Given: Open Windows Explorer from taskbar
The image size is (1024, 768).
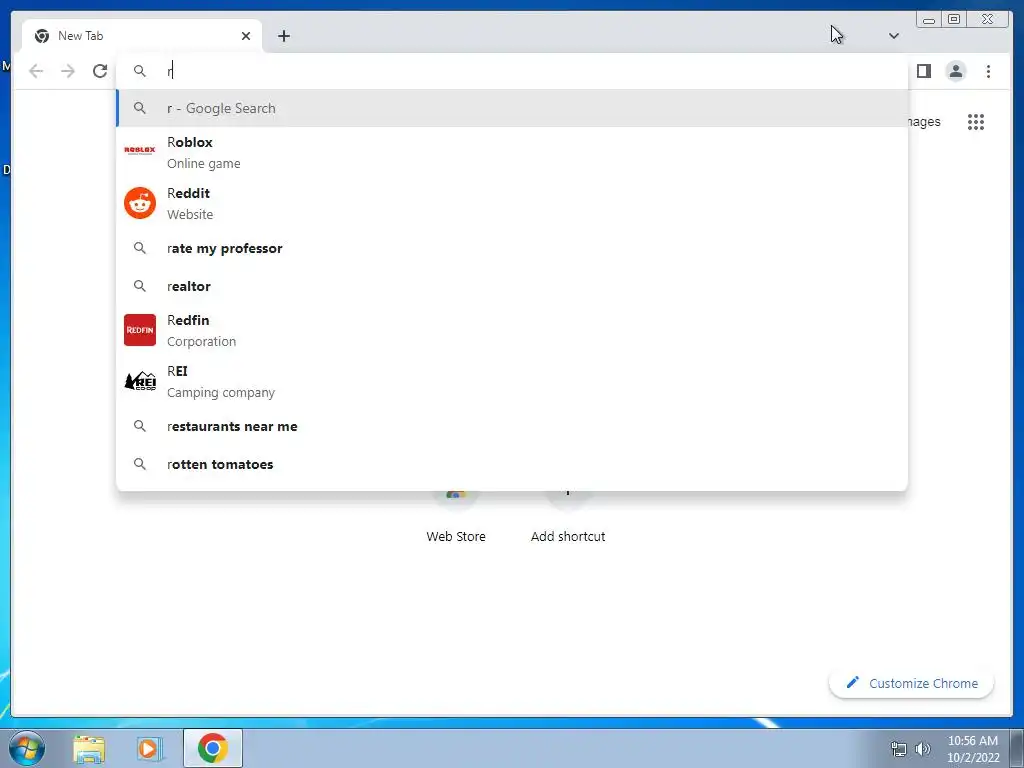Looking at the screenshot, I should [x=89, y=748].
